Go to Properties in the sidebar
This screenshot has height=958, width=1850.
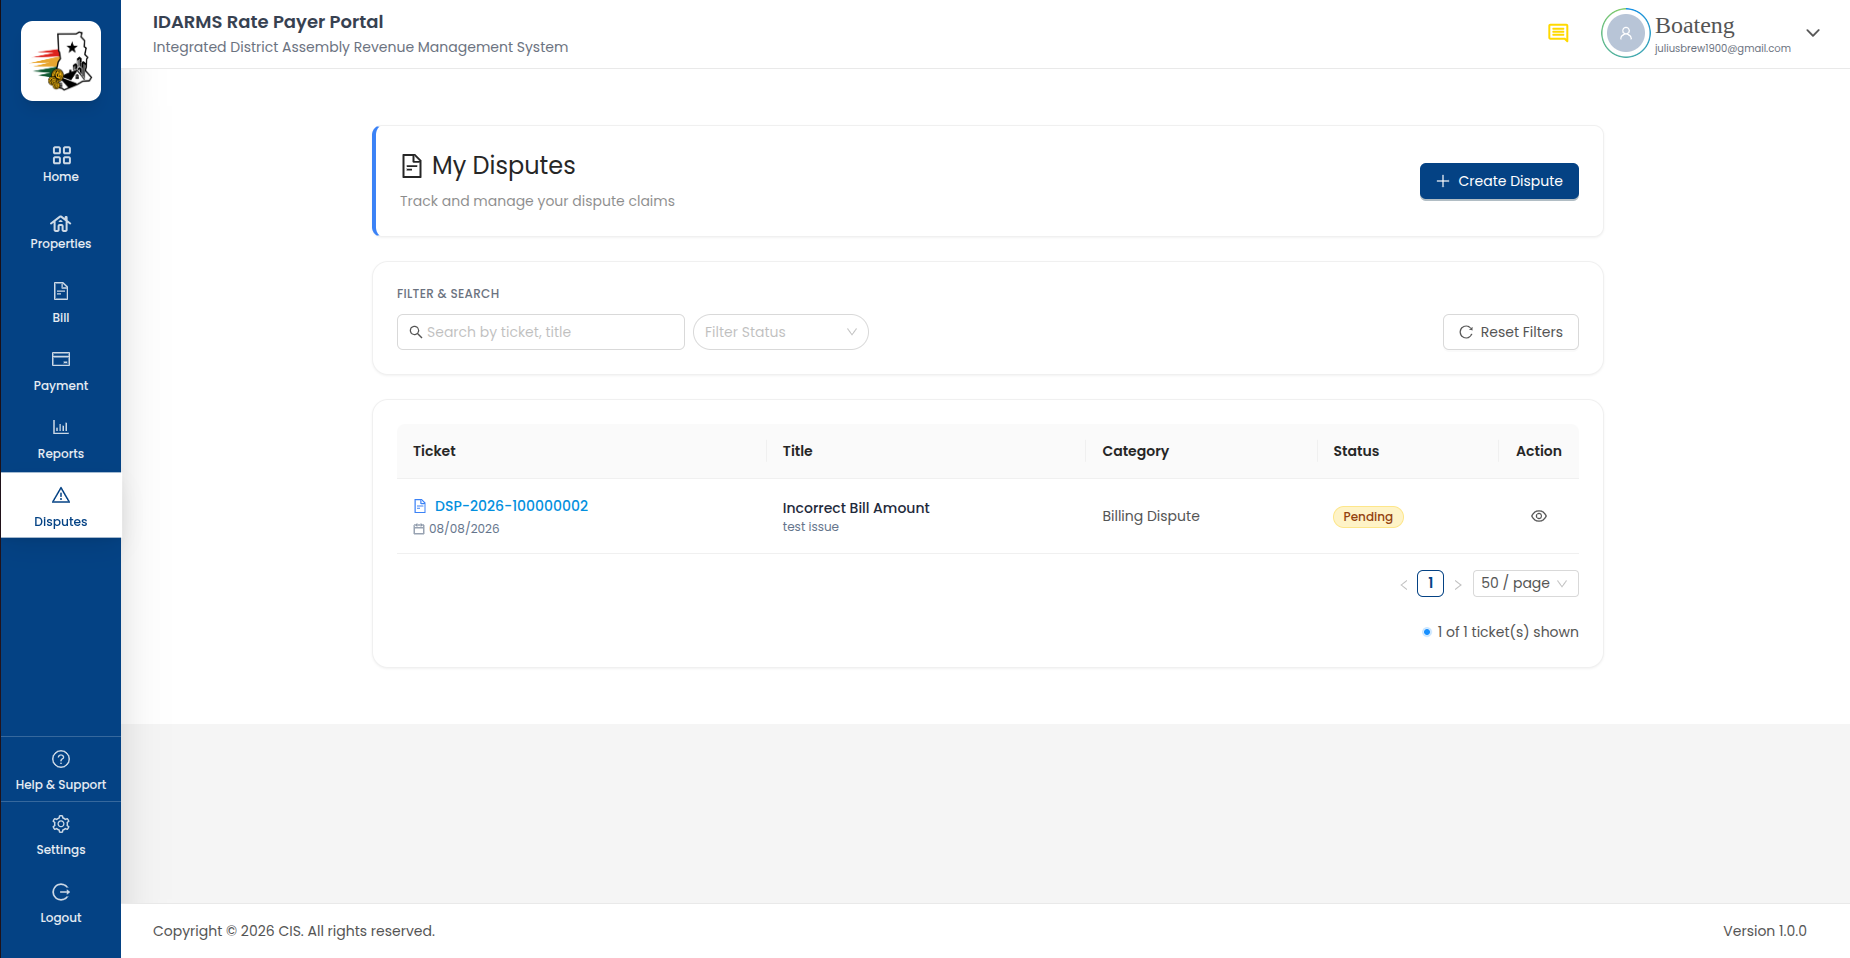(61, 232)
